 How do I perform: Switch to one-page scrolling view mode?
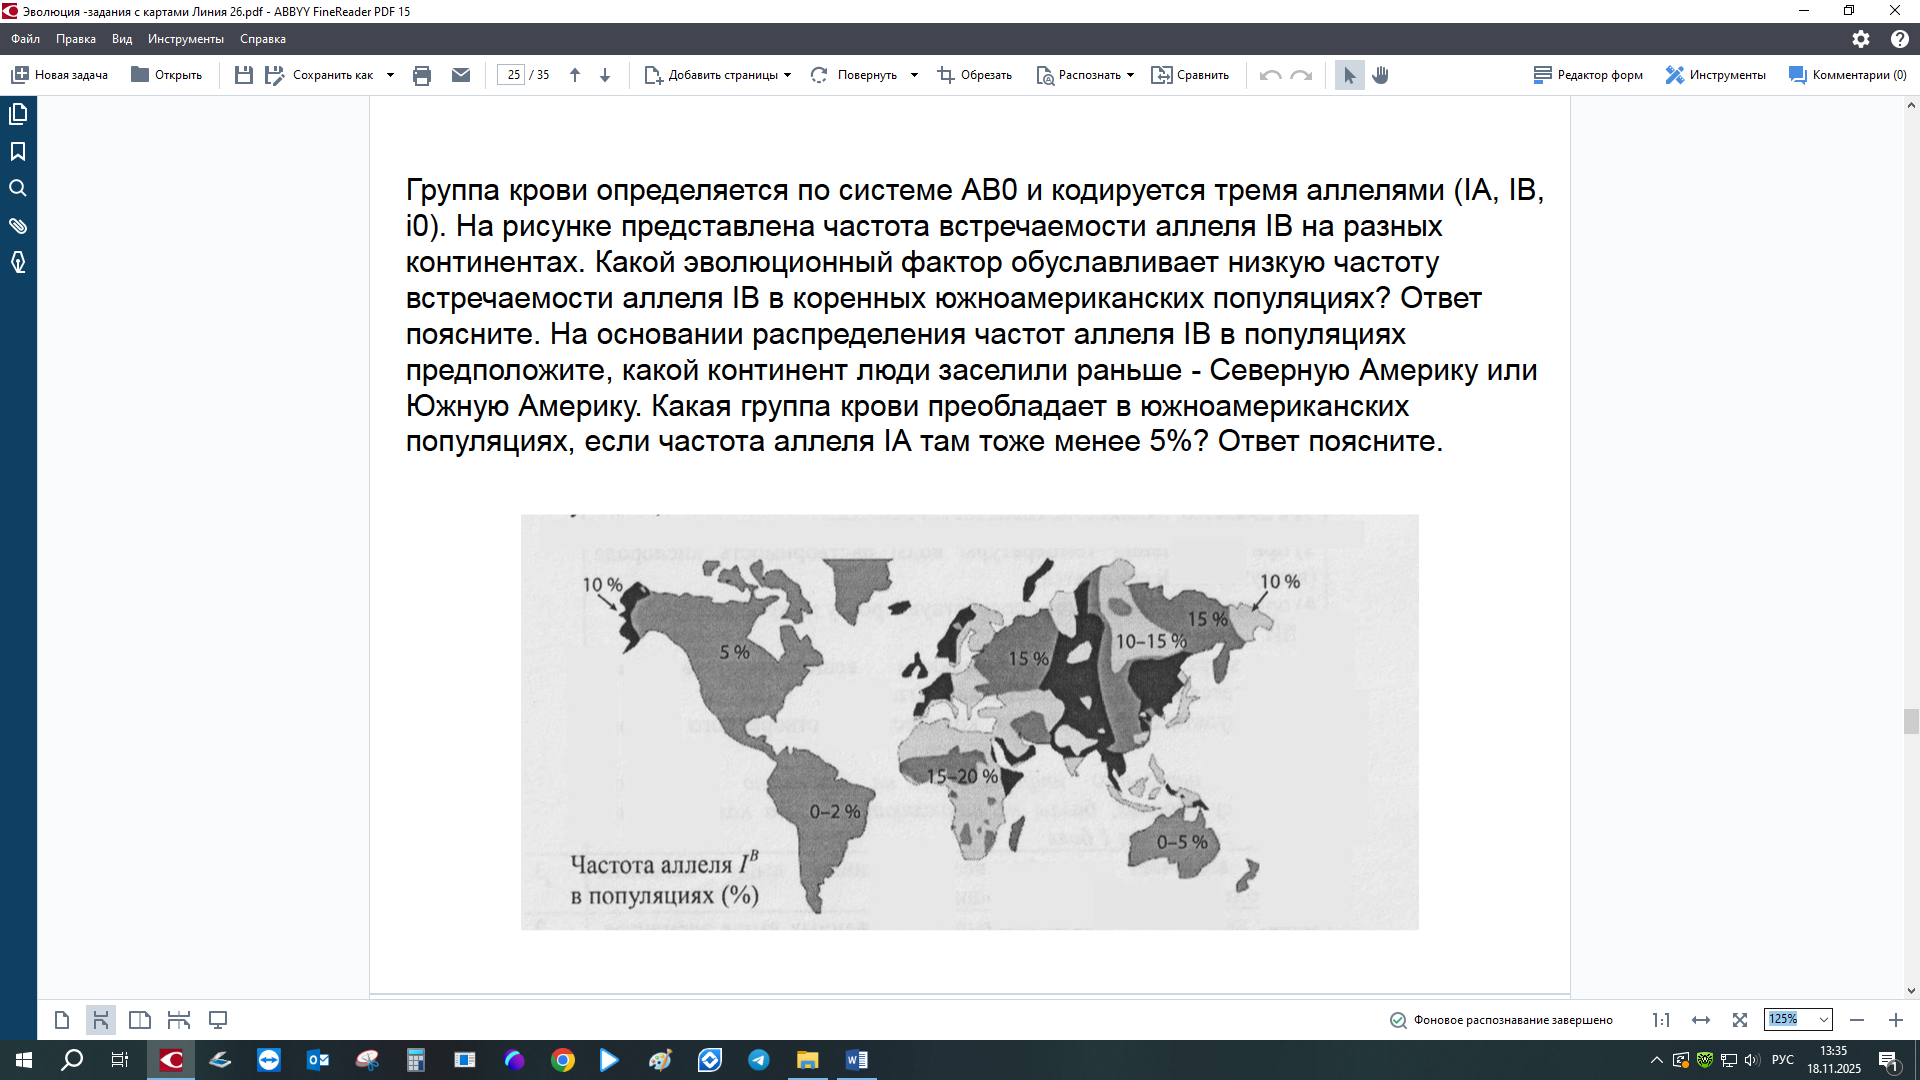[101, 1020]
